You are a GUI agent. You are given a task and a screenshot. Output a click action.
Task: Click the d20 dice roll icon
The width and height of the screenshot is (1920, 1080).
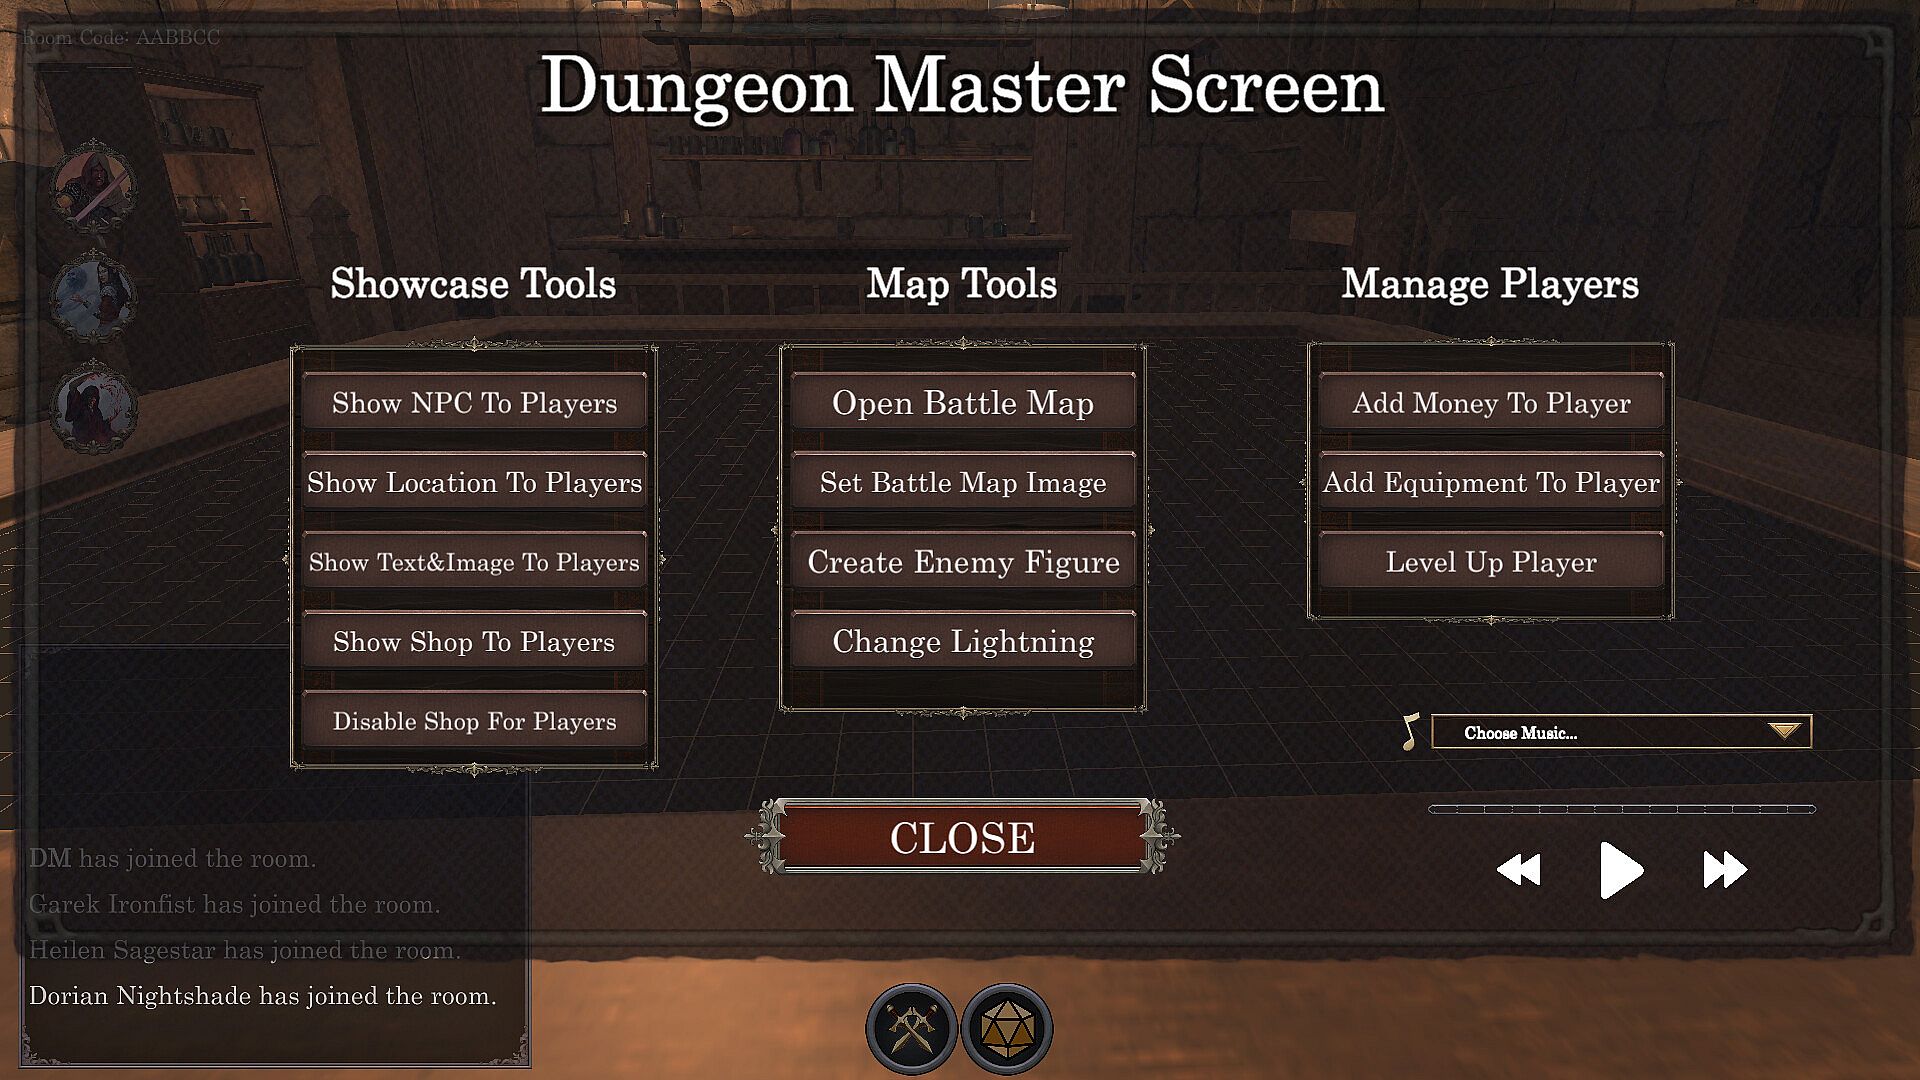(x=1006, y=1028)
